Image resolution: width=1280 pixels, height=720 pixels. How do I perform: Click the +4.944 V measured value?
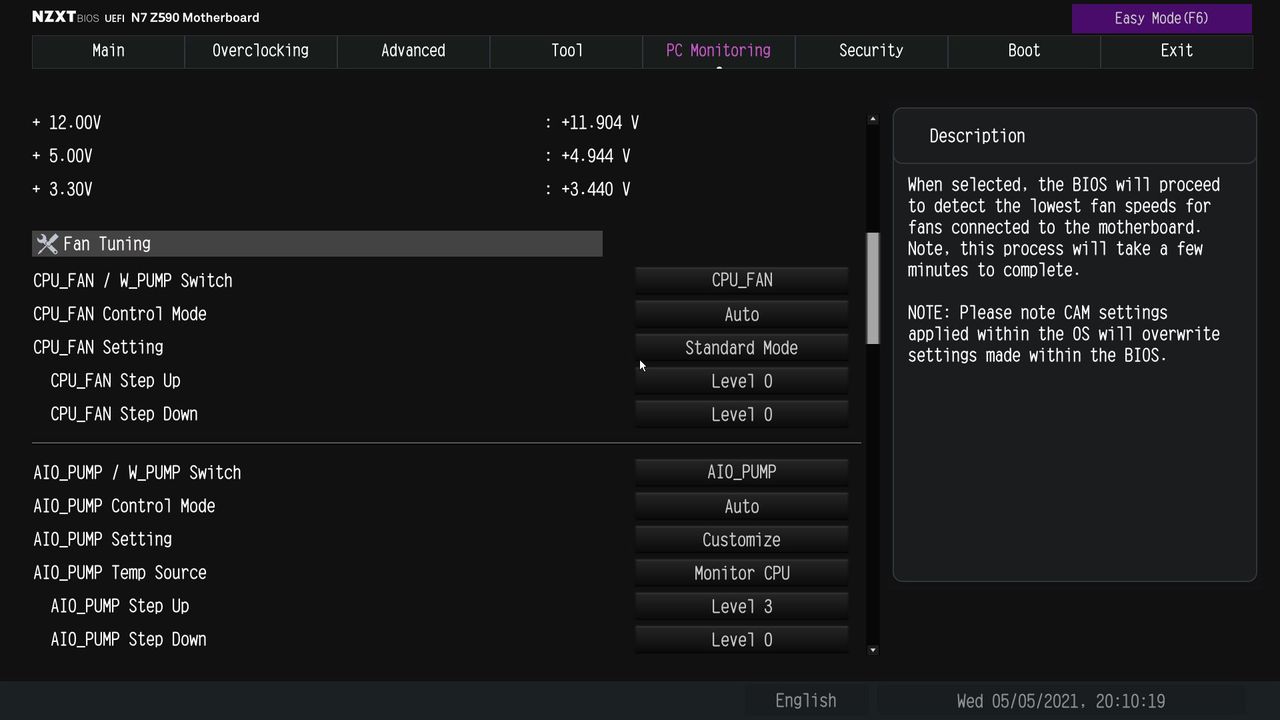pos(596,156)
